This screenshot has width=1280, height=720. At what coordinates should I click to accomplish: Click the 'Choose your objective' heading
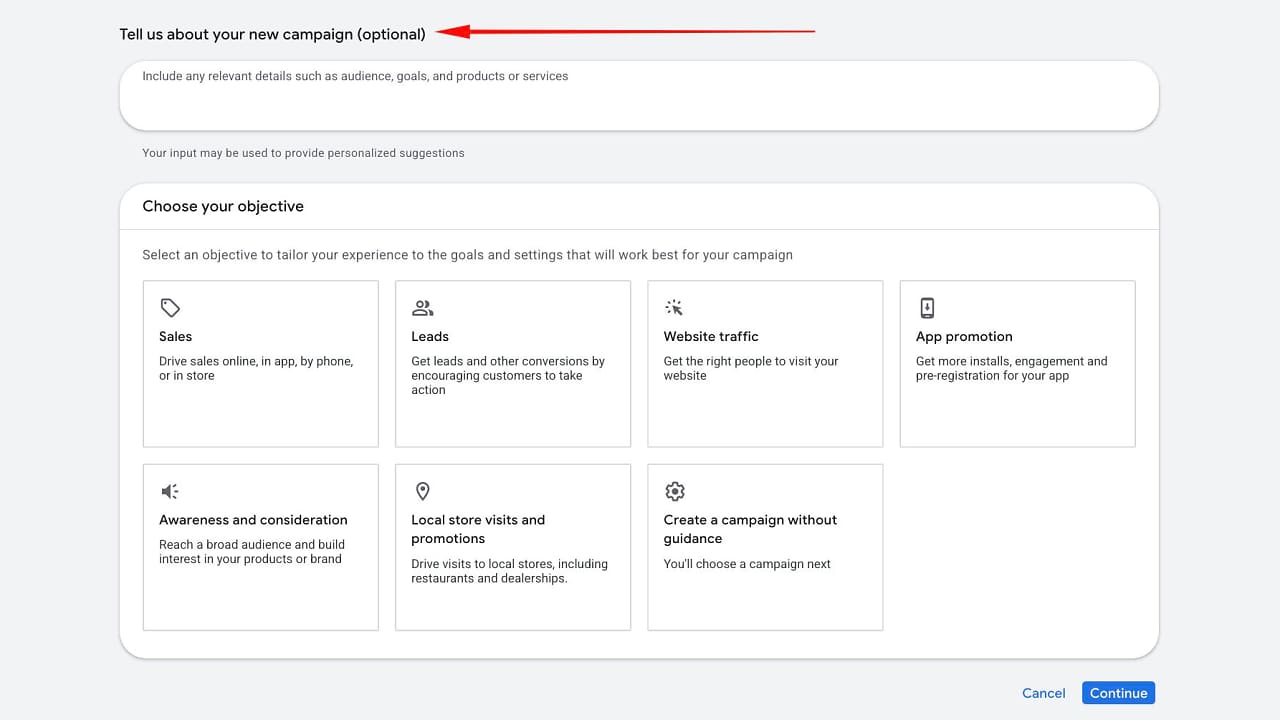point(223,206)
